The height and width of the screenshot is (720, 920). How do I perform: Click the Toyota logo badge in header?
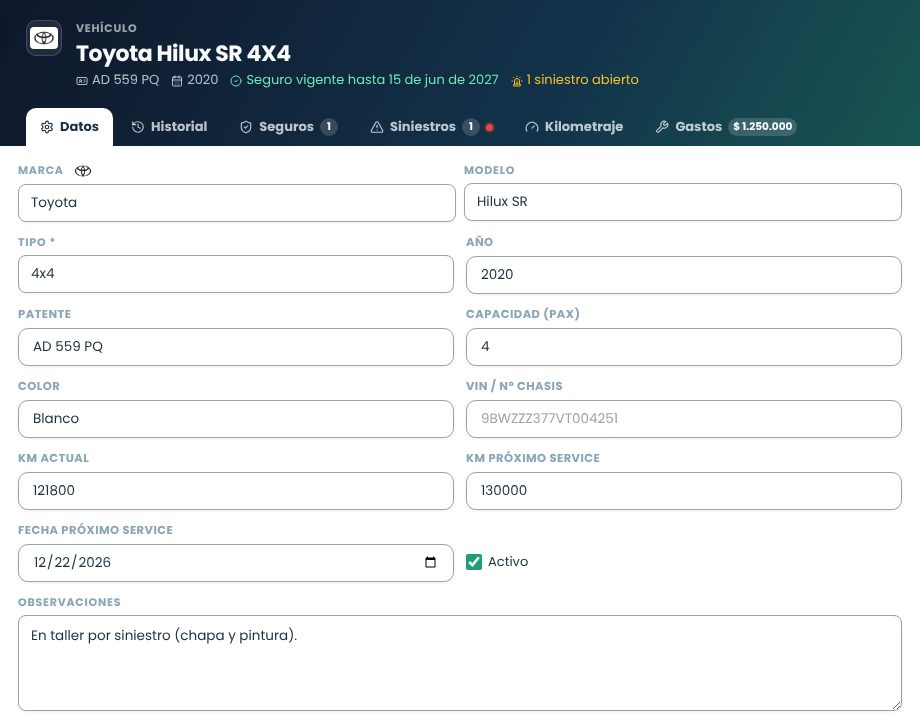[44, 38]
